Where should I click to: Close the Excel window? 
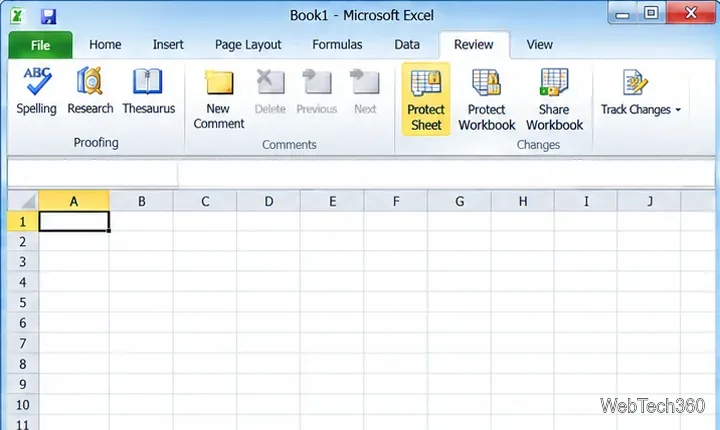[691, 13]
